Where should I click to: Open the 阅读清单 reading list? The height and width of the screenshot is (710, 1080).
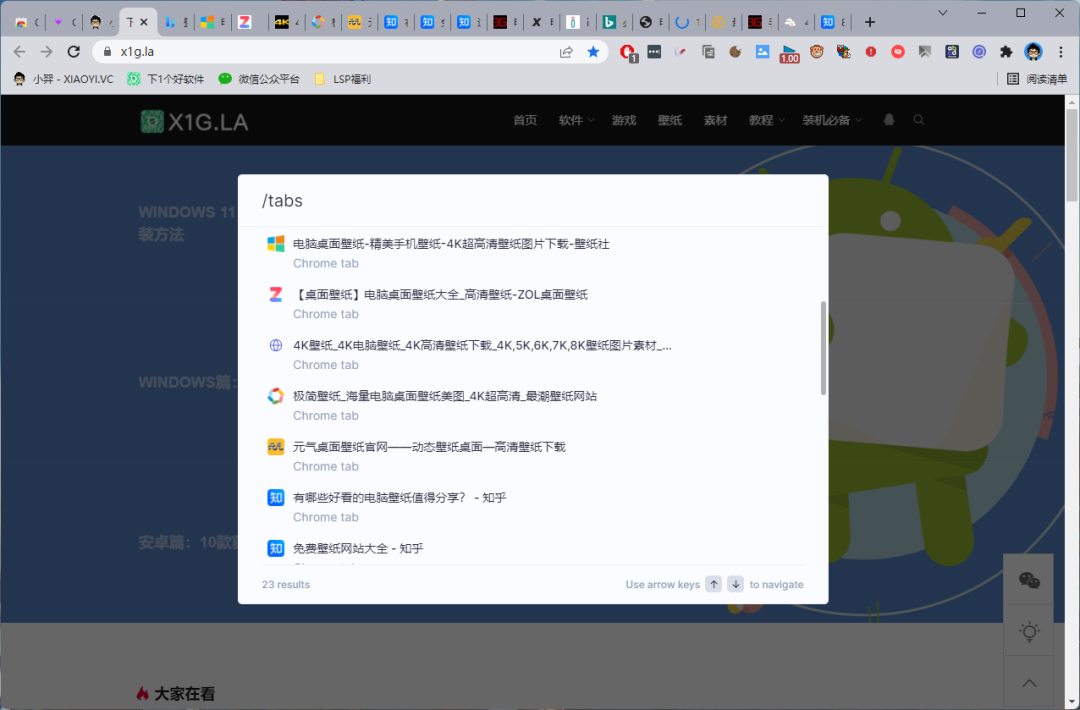1037,79
